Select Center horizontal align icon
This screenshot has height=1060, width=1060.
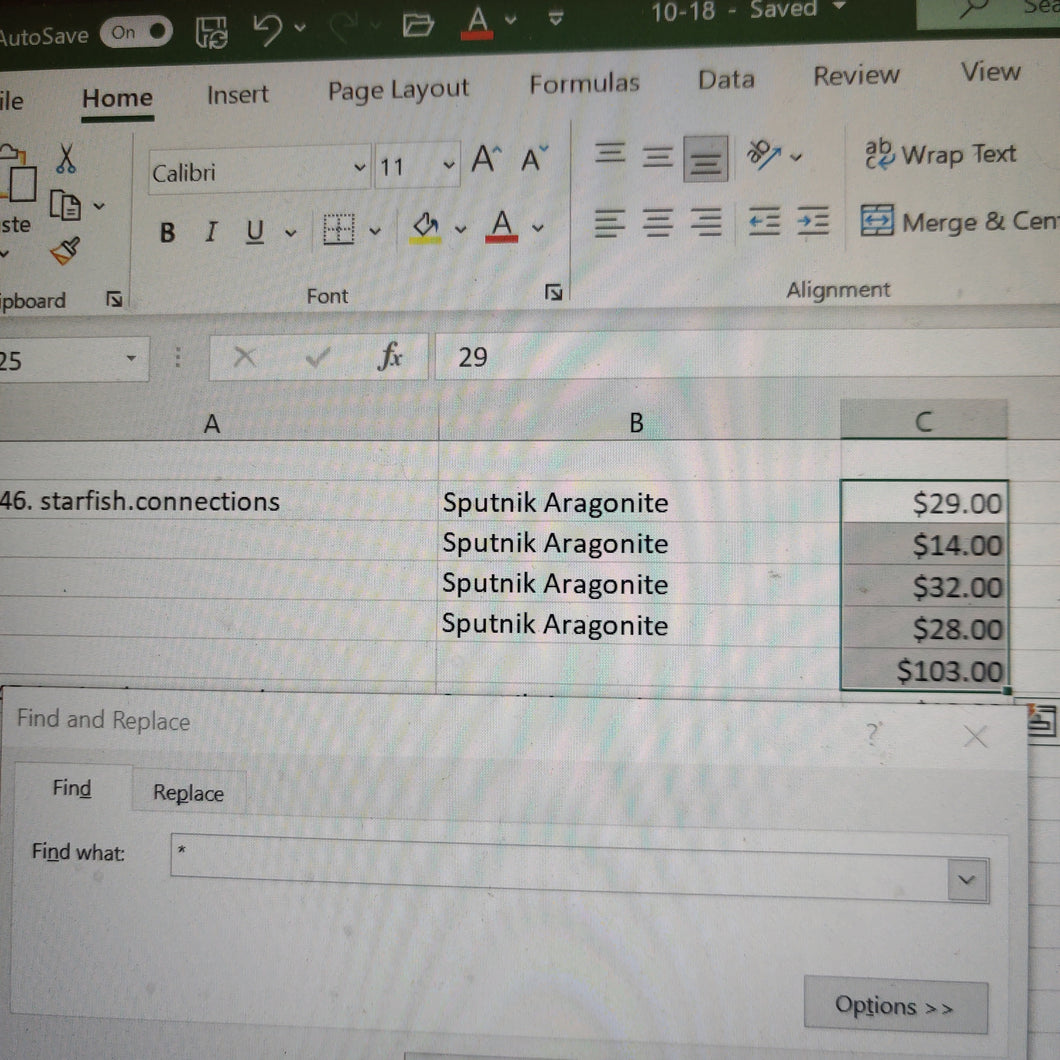(x=657, y=222)
